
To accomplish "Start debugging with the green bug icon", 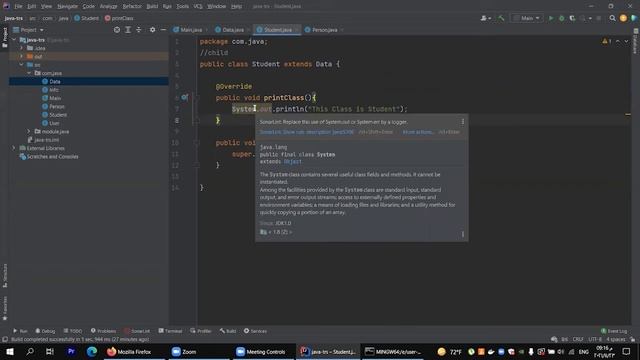I will coord(562,18).
